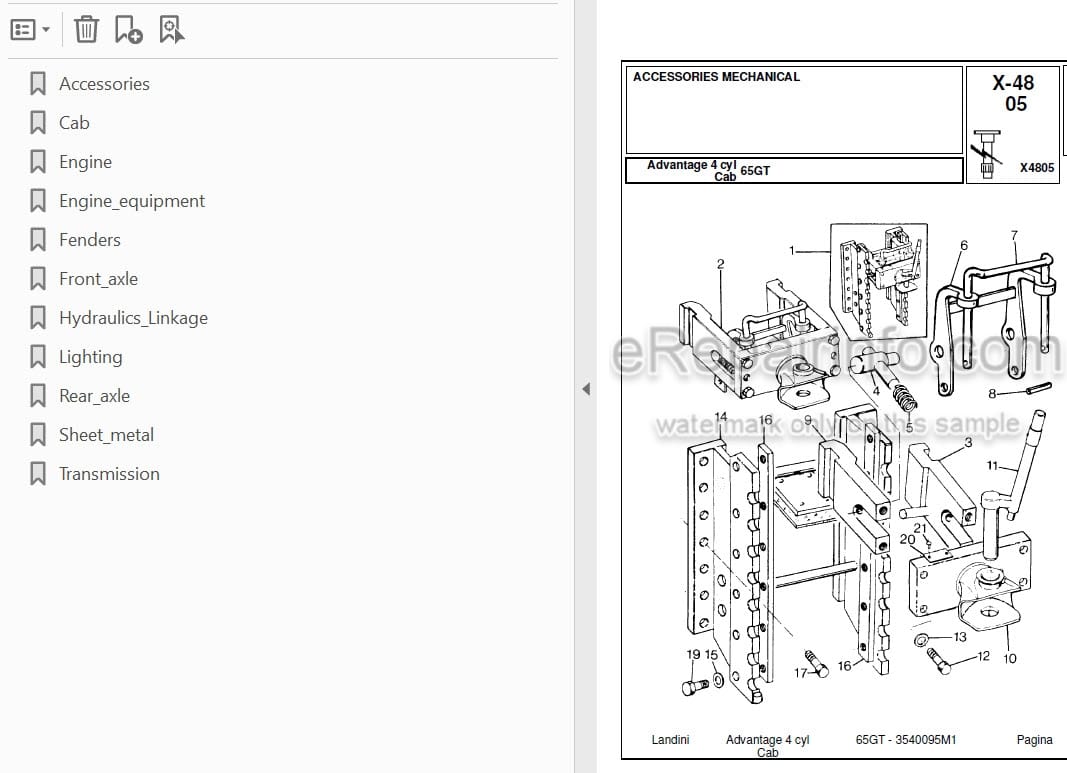
Task: Open the Sheet_metal bookmark
Action: tap(106, 435)
